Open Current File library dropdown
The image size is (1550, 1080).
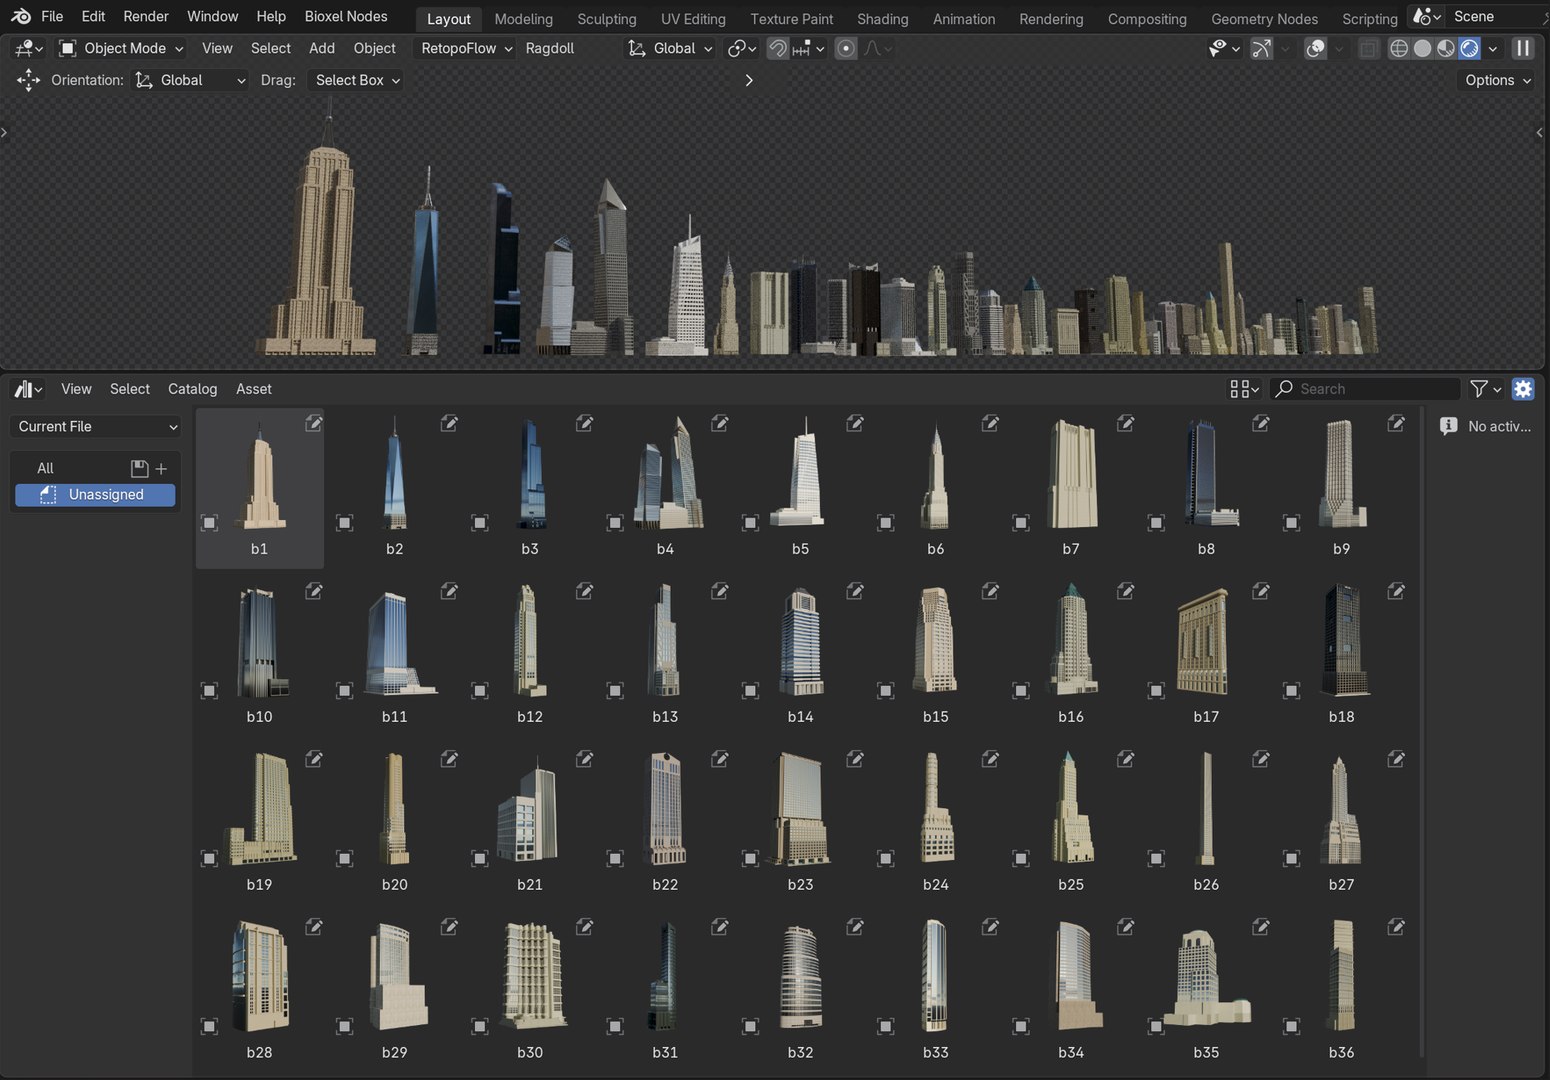tap(96, 426)
